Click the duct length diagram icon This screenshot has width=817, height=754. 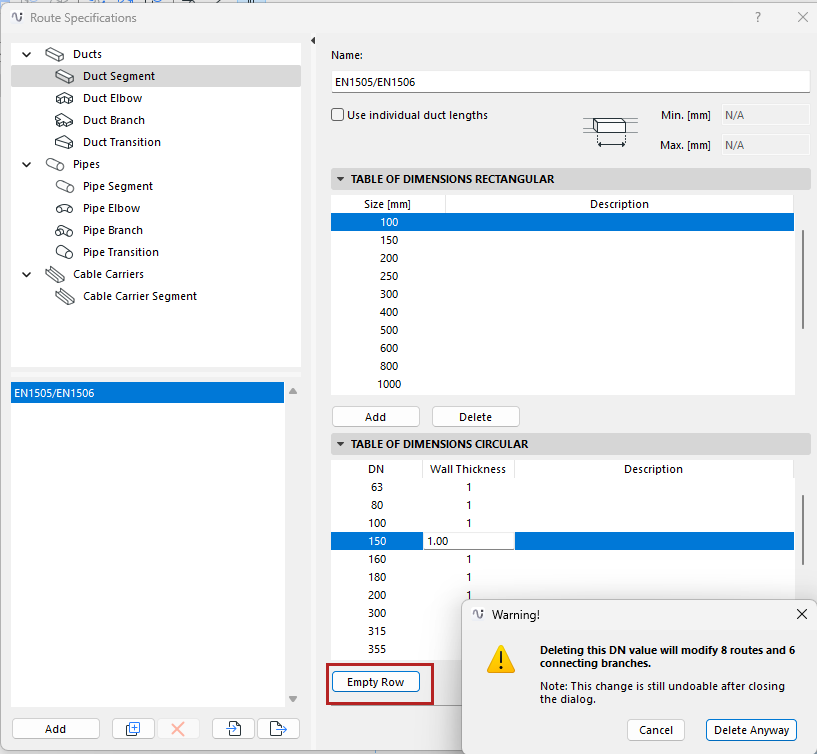[x=610, y=132]
